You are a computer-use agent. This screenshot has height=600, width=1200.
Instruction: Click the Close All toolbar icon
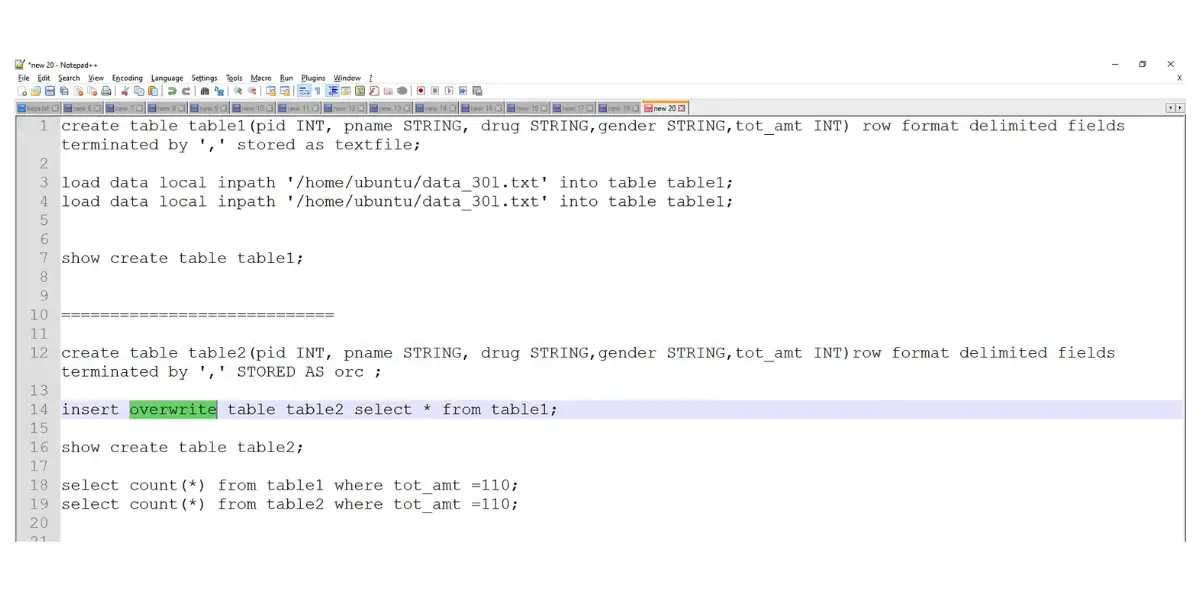[x=92, y=90]
